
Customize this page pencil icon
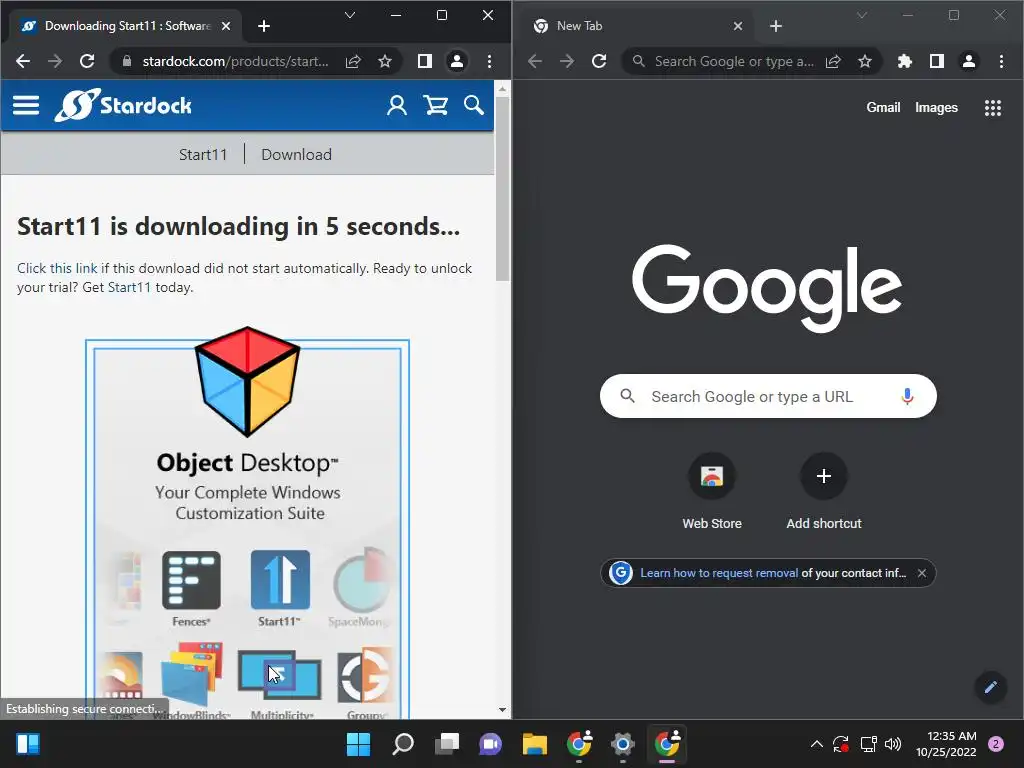point(991,686)
